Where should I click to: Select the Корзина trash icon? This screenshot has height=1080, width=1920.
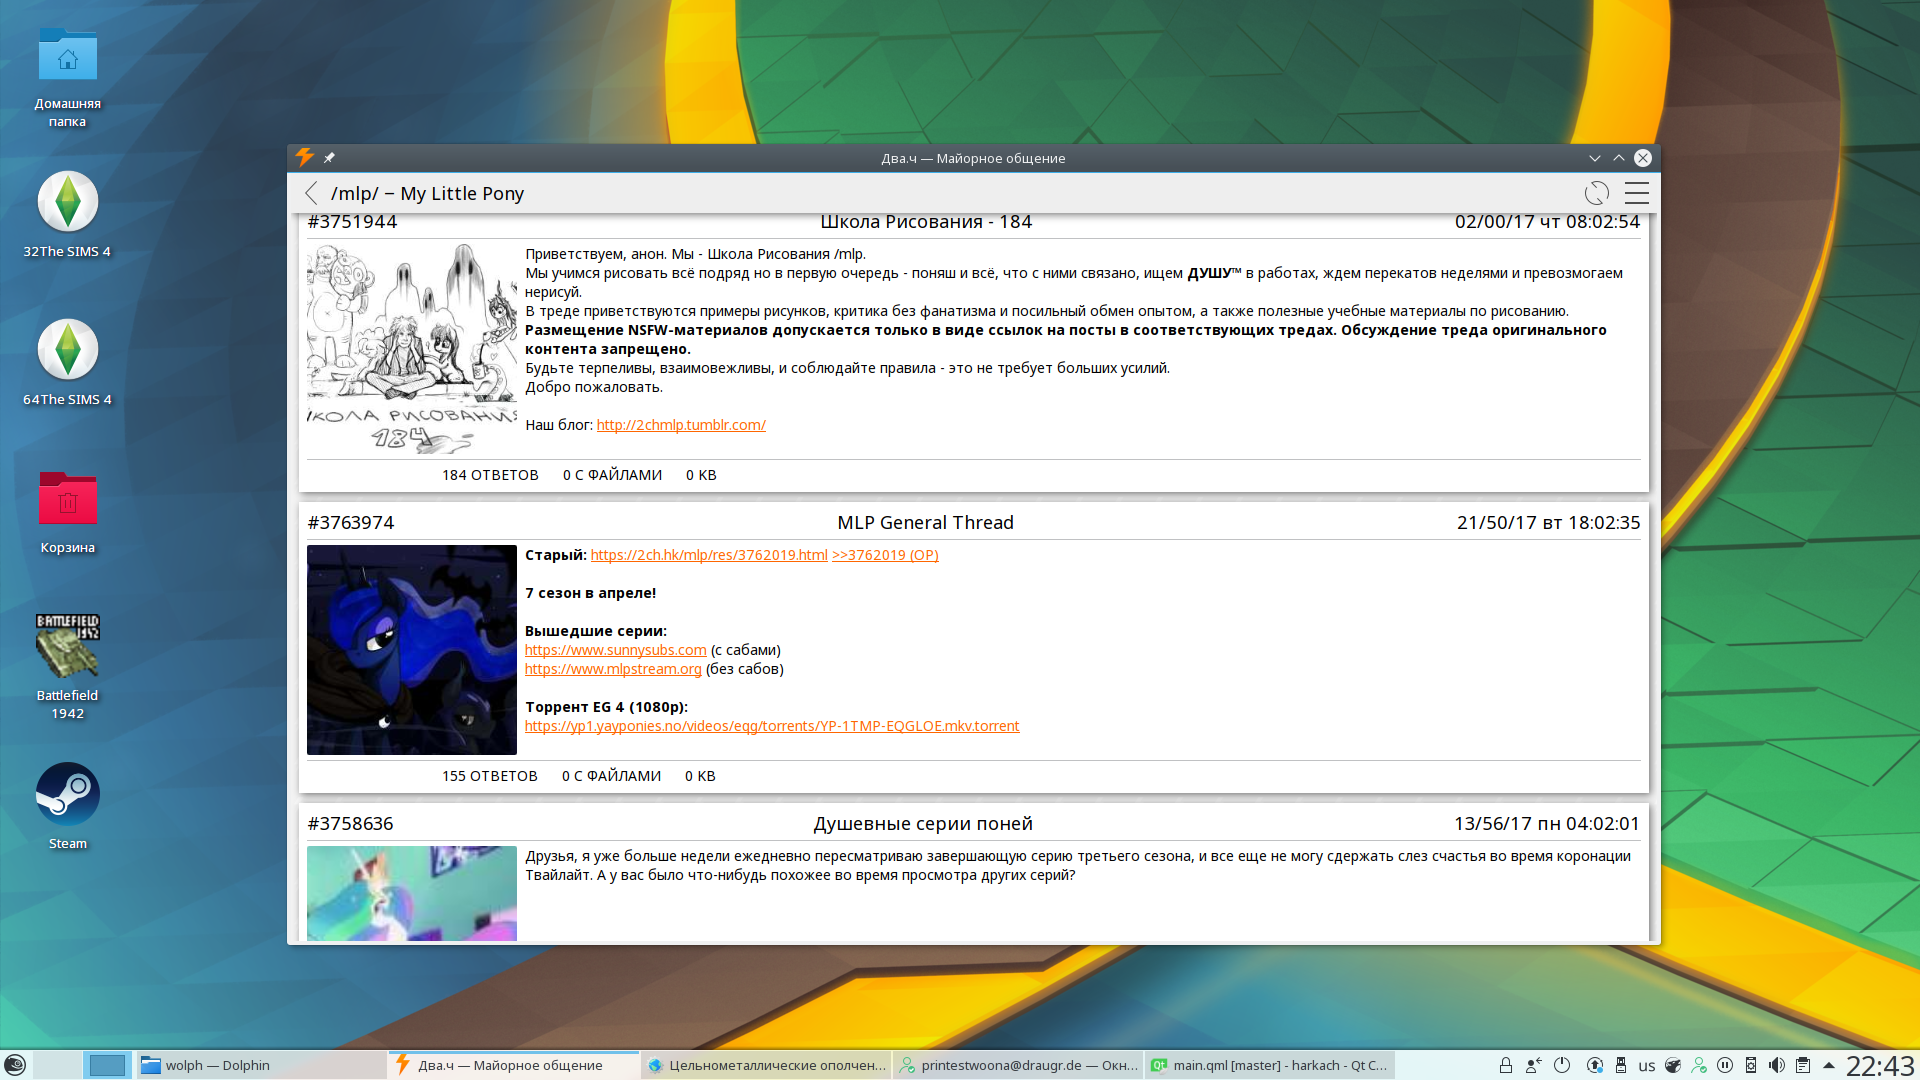point(67,512)
